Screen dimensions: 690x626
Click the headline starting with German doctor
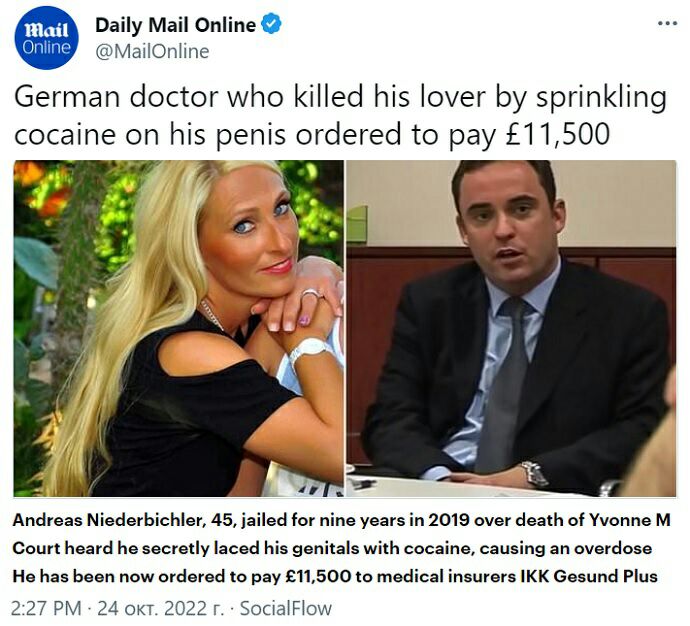coord(340,115)
